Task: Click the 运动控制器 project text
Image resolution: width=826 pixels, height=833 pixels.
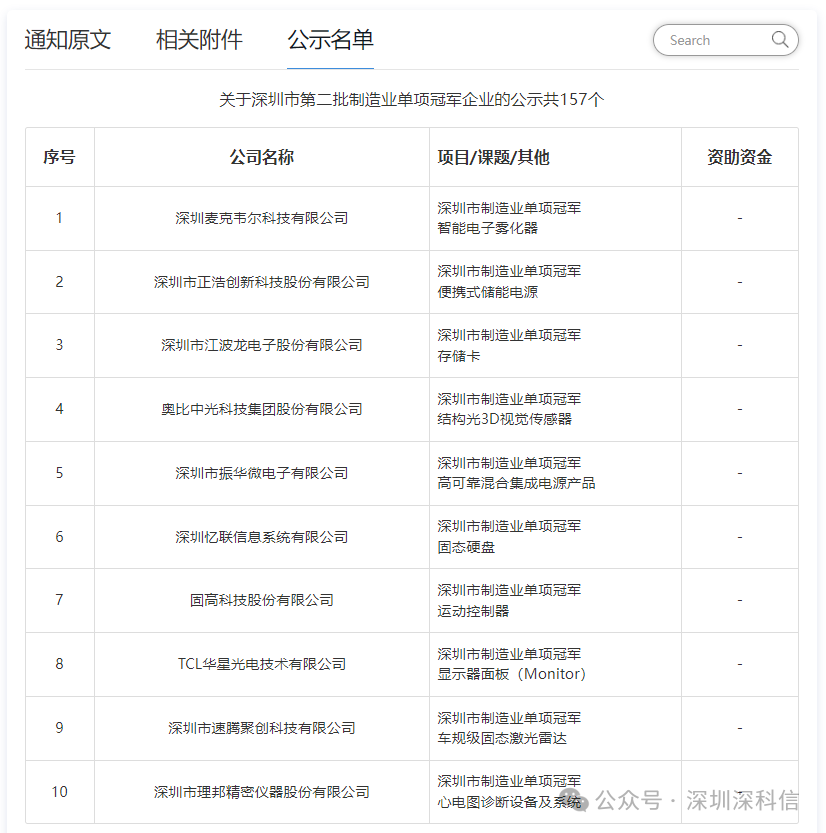Action: pyautogui.click(x=473, y=611)
